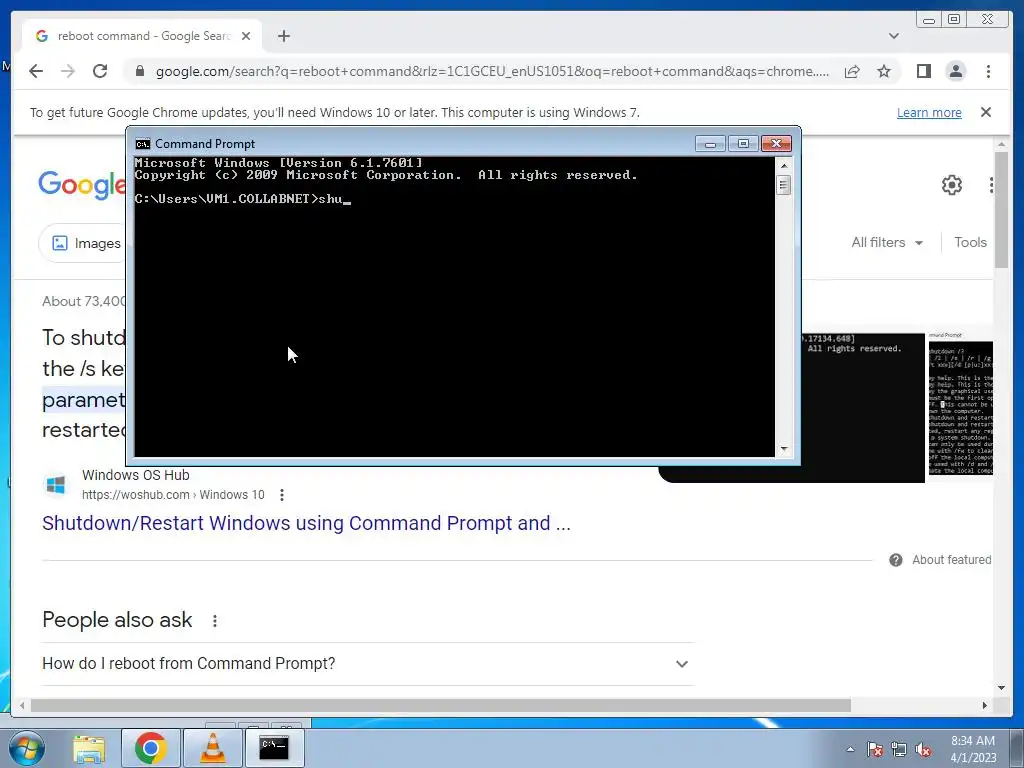Image resolution: width=1024 pixels, height=768 pixels.
Task: Click Chrome page scroll down arrow
Action: pos(1001,687)
